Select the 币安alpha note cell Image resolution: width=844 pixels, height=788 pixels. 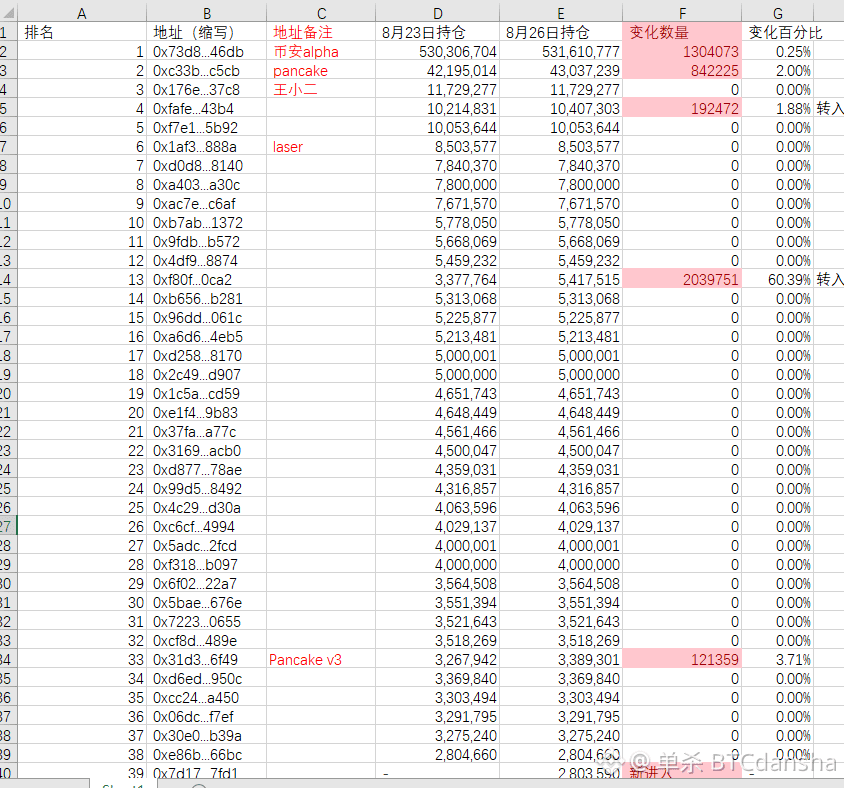click(321, 52)
